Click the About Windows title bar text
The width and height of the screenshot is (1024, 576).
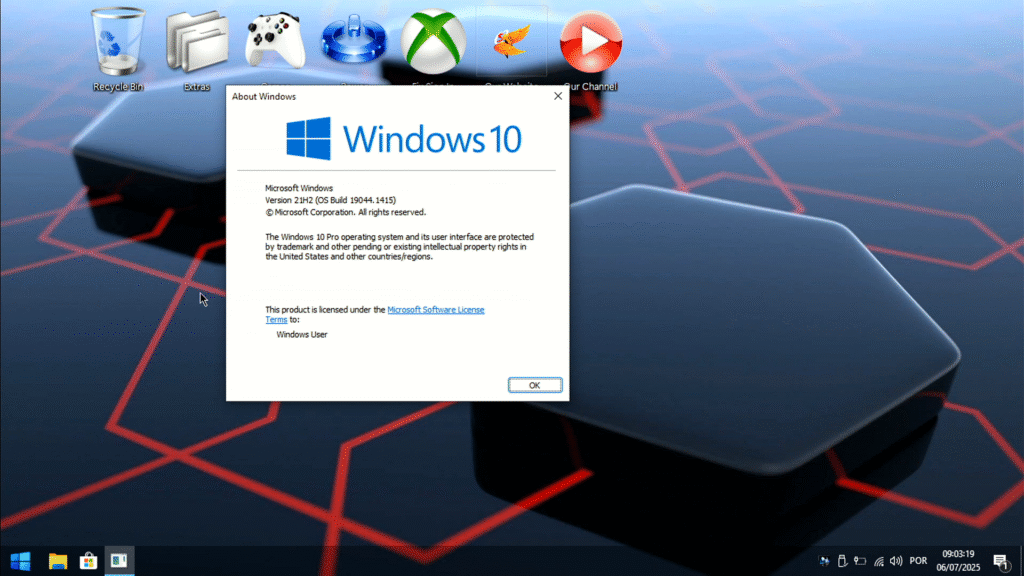pyautogui.click(x=264, y=96)
